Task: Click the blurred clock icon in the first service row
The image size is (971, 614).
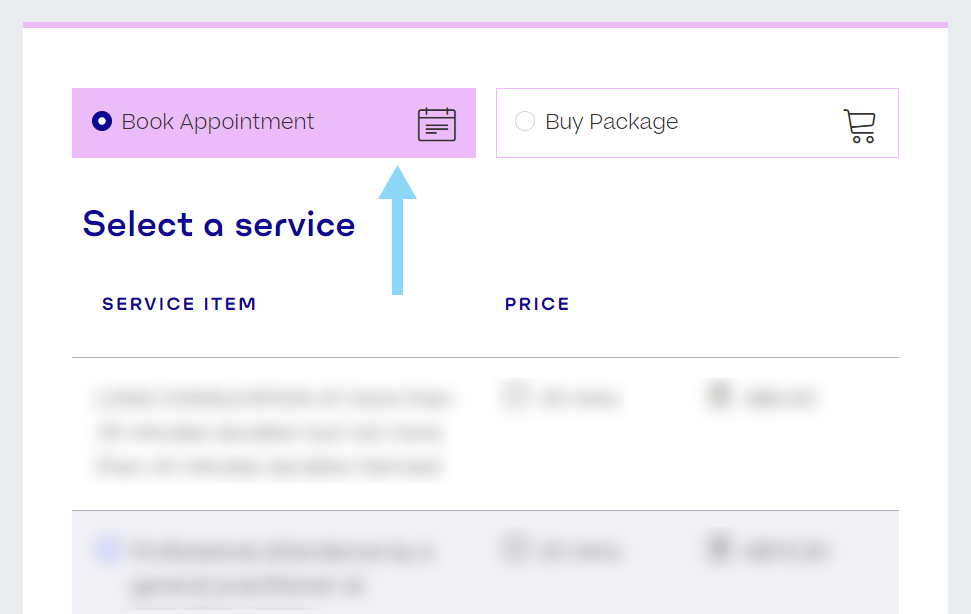Action: (515, 397)
